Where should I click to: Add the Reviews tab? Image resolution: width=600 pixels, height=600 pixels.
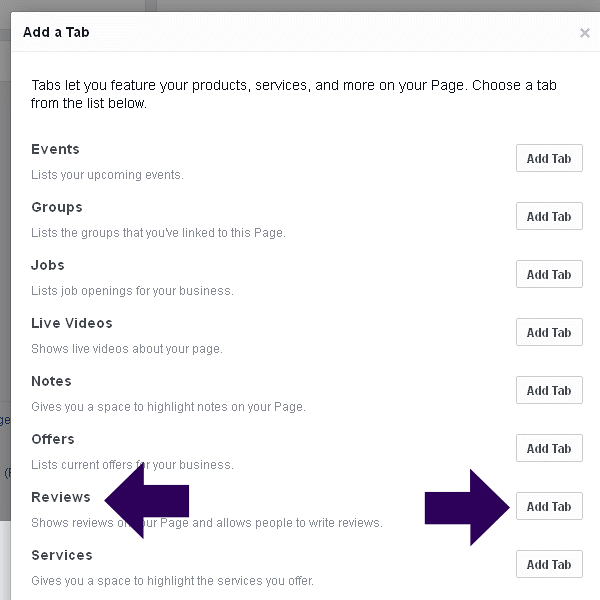coord(549,506)
